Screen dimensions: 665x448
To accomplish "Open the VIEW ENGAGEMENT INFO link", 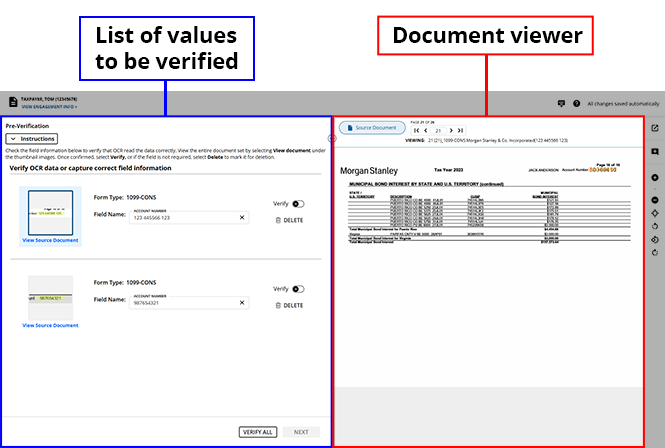I will click(49, 107).
